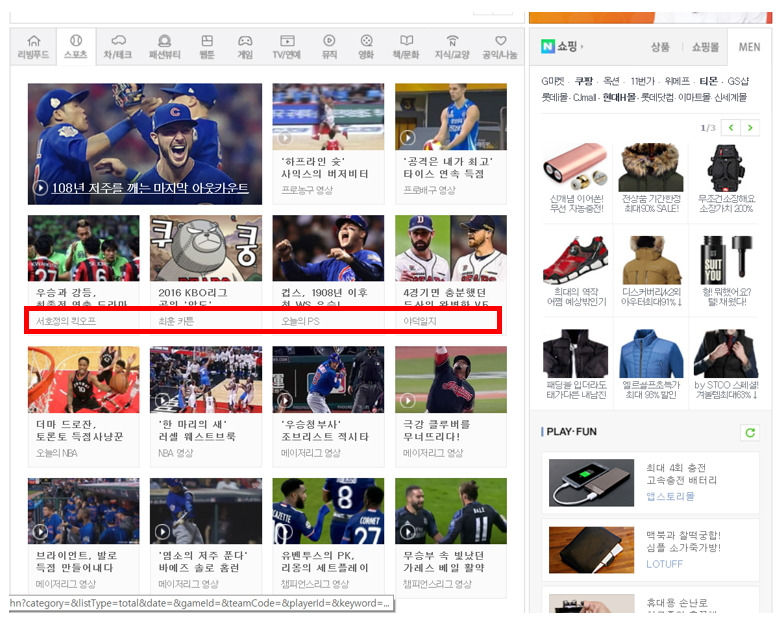Click the 야덕일지 label

point(420,321)
